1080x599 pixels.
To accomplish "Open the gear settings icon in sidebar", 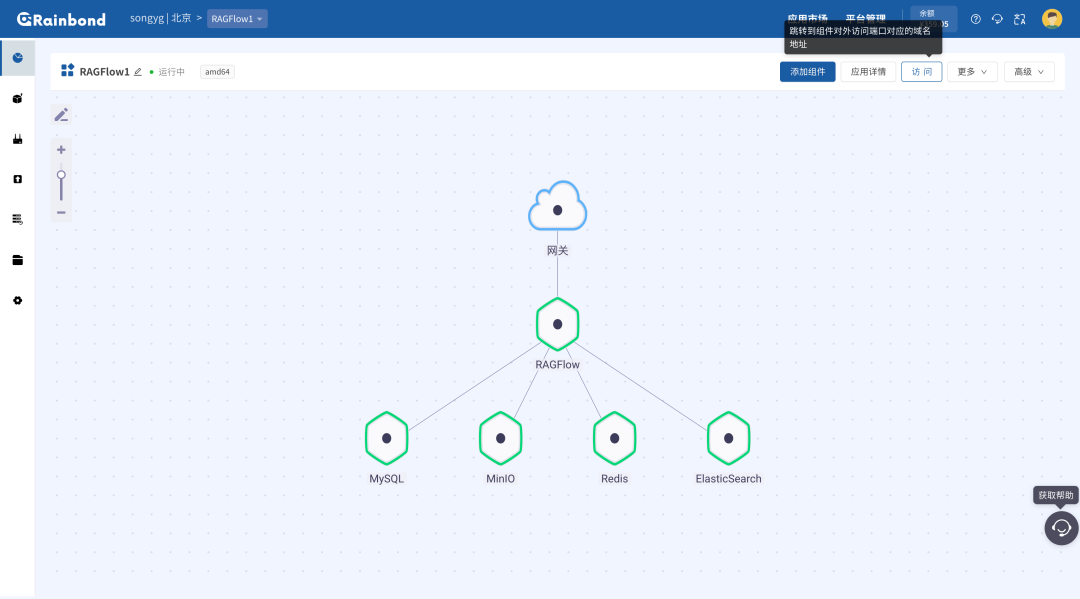I will tap(18, 300).
